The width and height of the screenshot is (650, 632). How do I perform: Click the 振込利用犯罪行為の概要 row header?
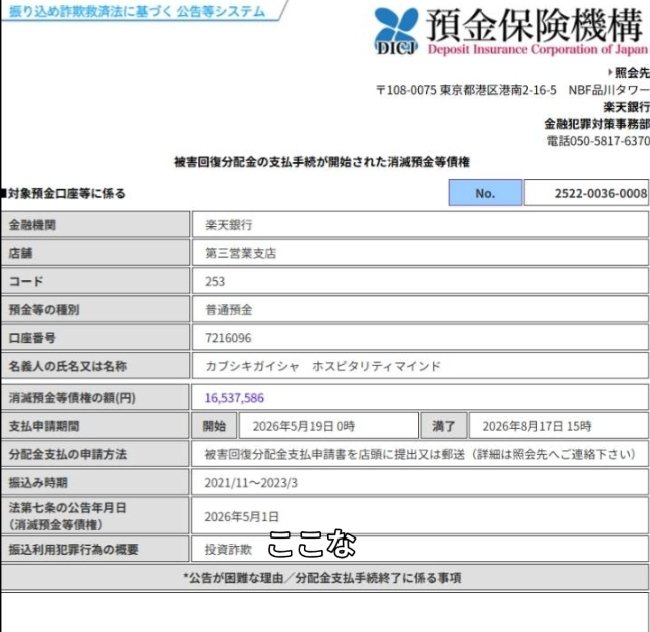tap(95, 549)
